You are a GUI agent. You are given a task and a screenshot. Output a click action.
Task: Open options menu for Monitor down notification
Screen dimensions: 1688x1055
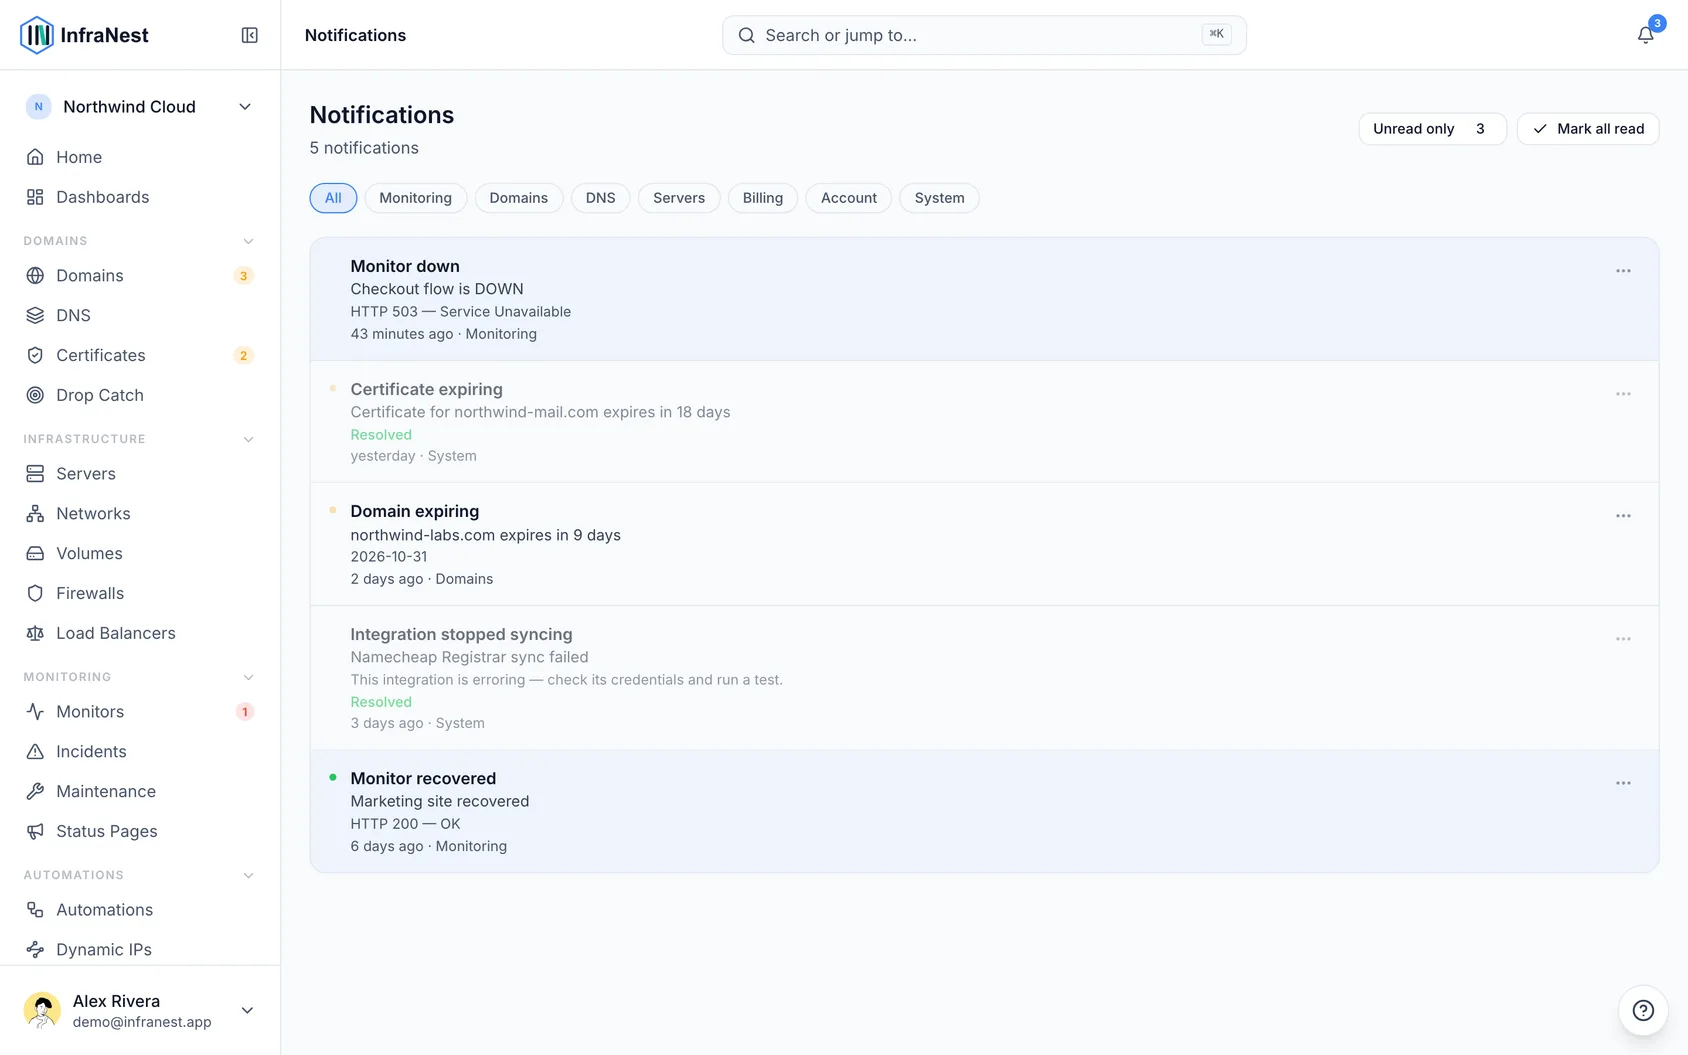coord(1623,271)
